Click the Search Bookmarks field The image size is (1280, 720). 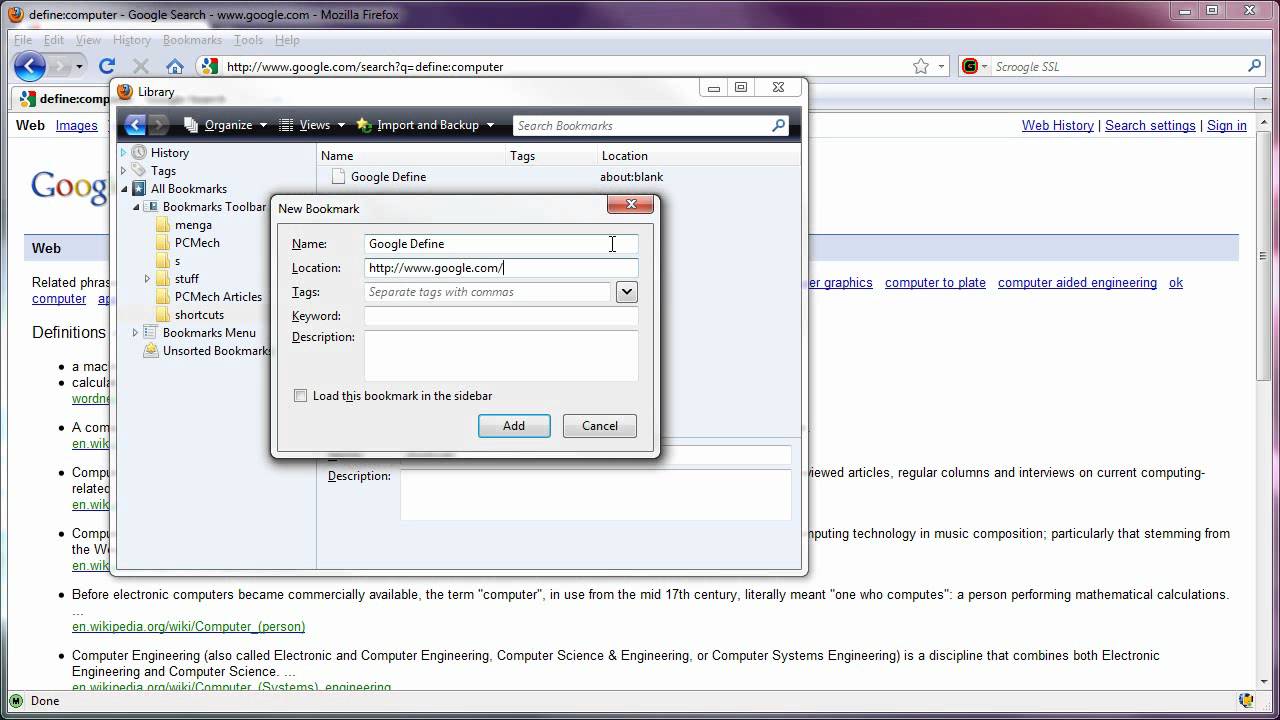651,125
